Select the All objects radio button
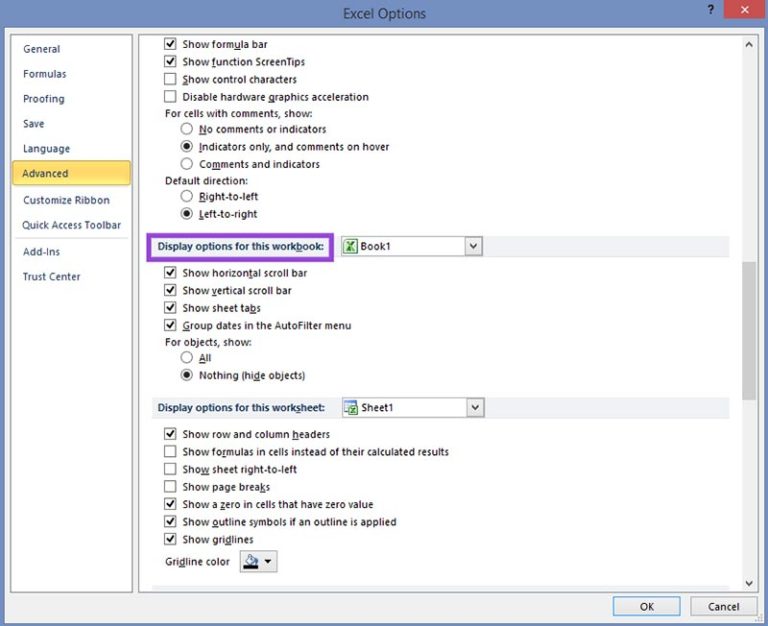The width and height of the screenshot is (768, 626). pos(187,358)
